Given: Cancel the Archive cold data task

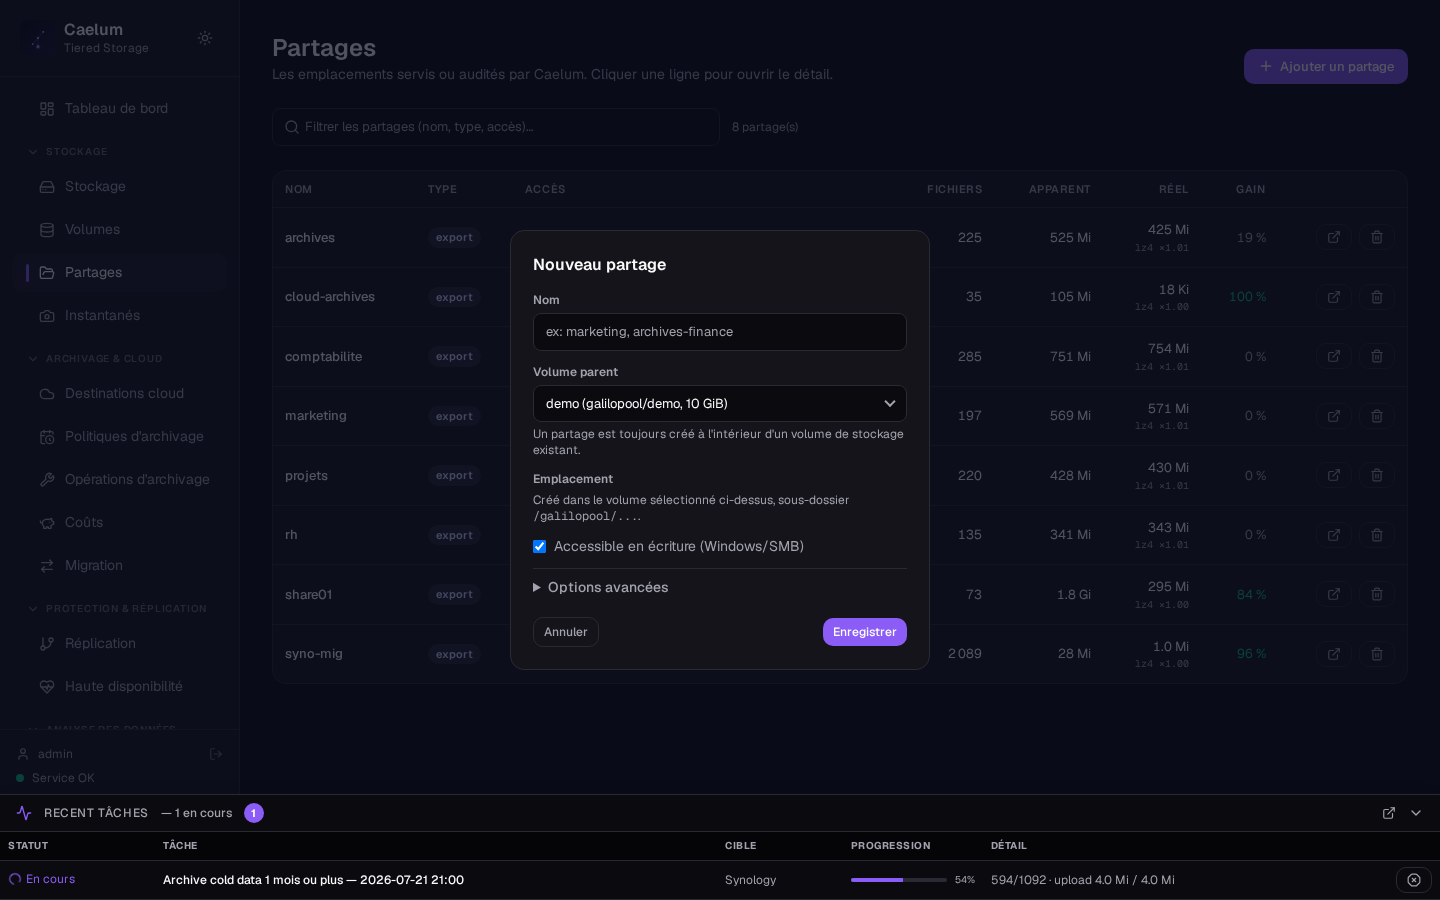Looking at the screenshot, I should point(1414,880).
